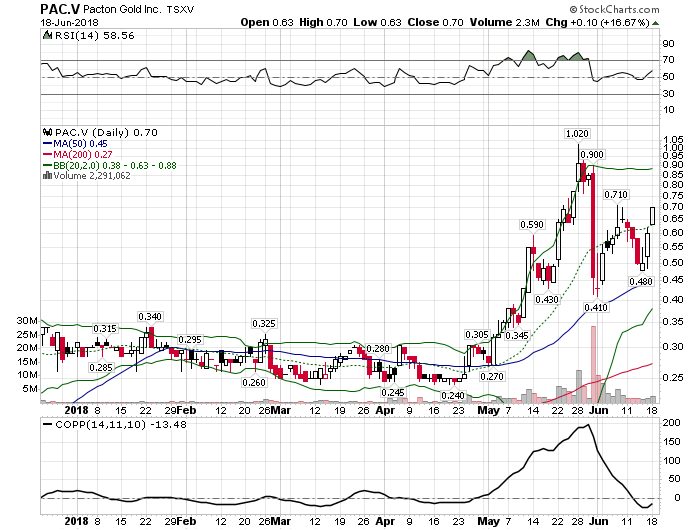
Task: Click the Close 0.70 value
Action: point(435,22)
